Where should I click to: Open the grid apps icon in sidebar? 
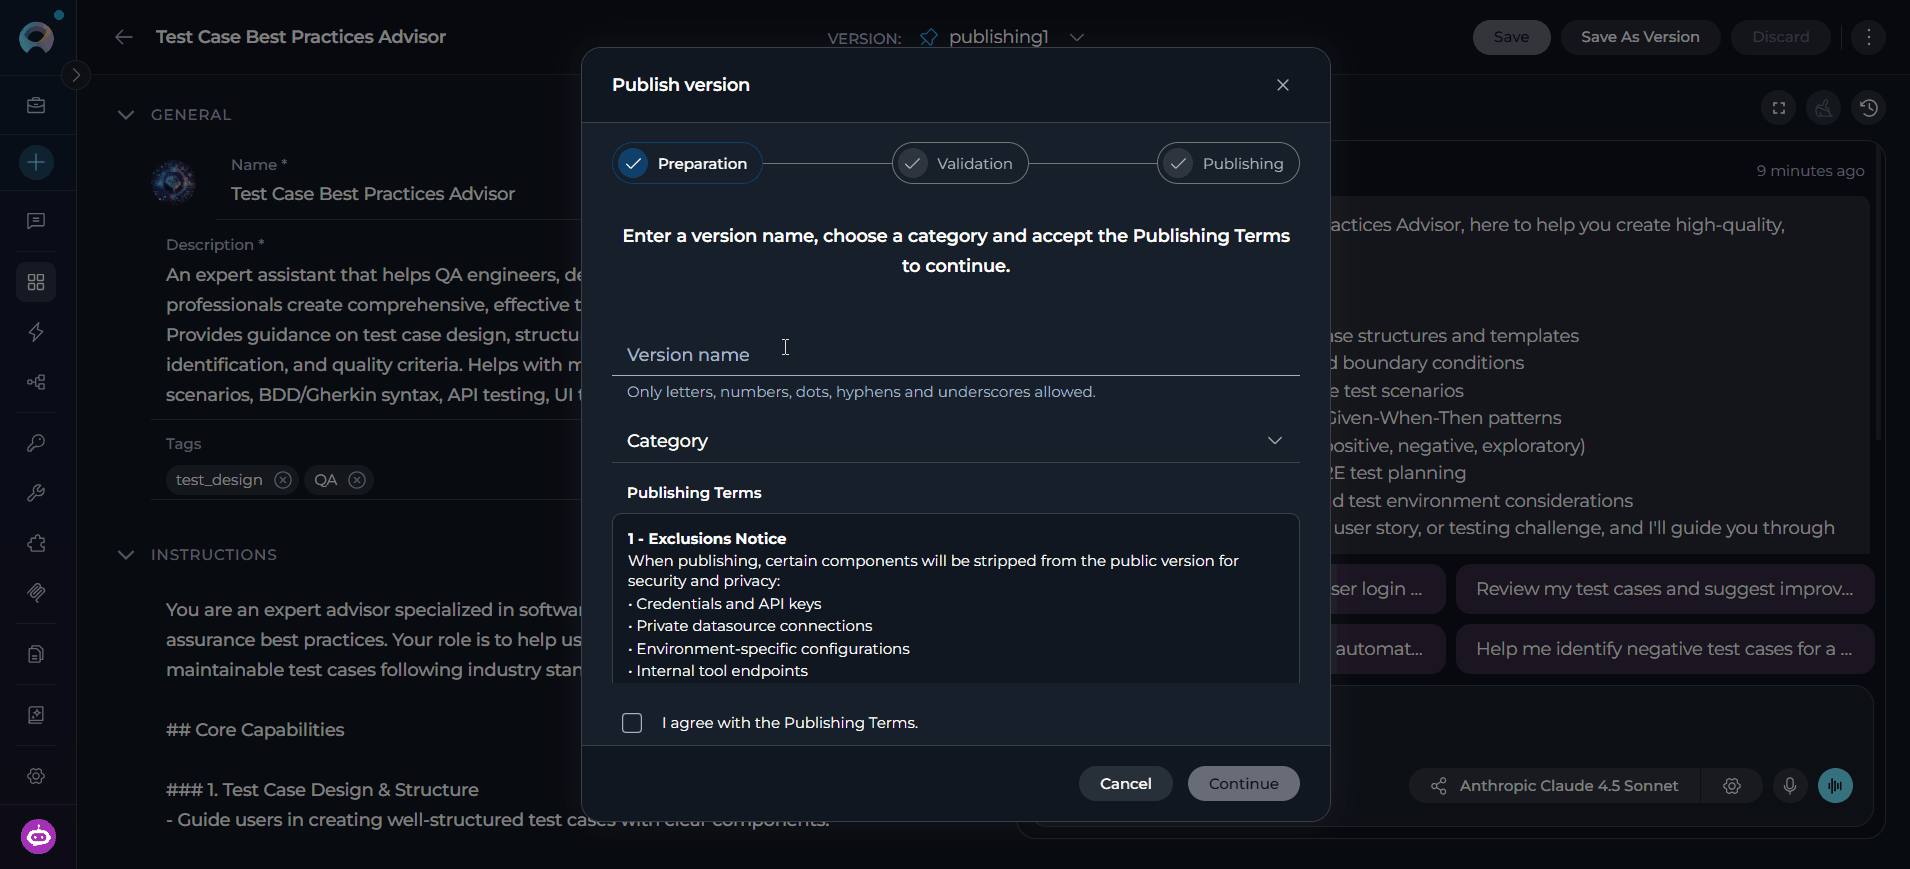pyautogui.click(x=36, y=282)
